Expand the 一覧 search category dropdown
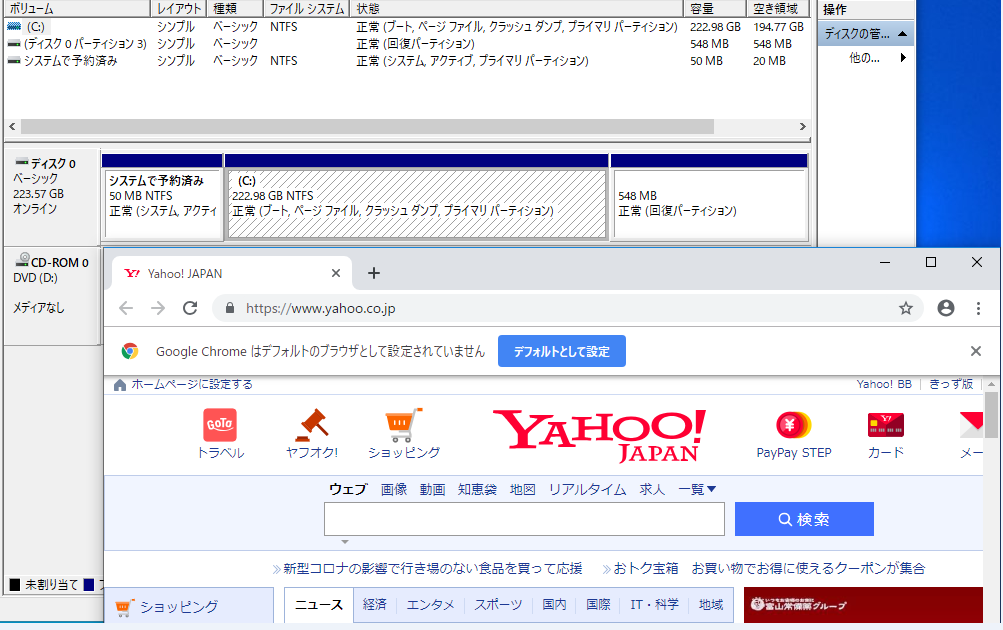Viewport: 1003px width, 630px height. pos(697,489)
